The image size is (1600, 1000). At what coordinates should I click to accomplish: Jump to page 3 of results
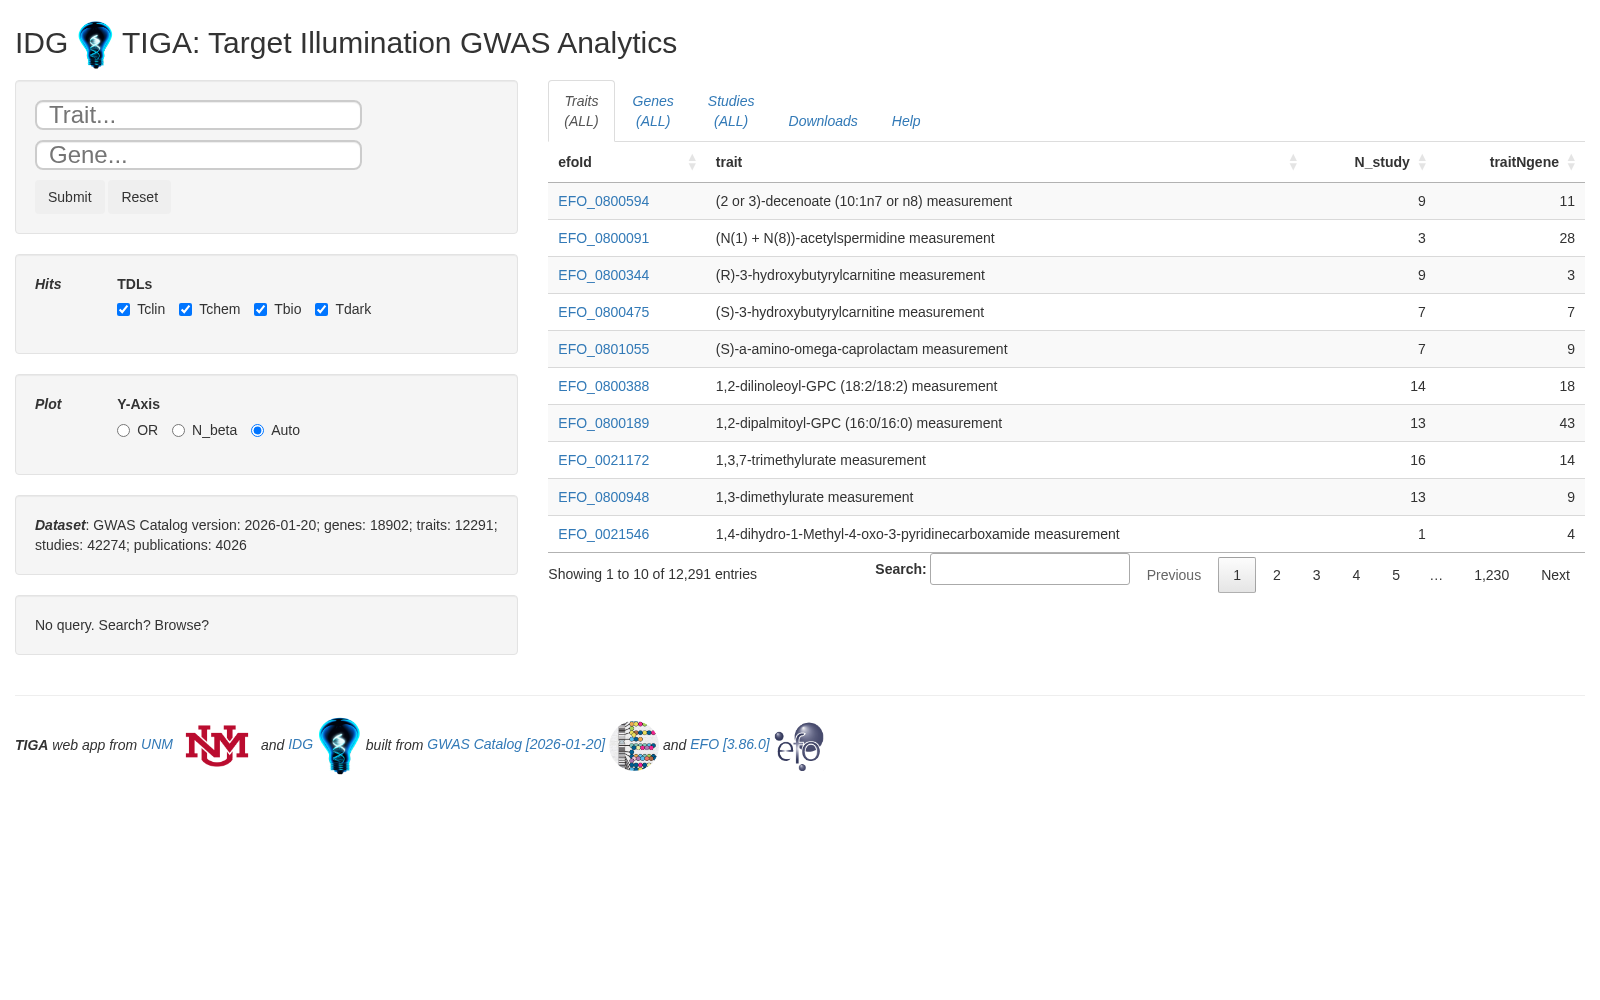click(x=1316, y=575)
